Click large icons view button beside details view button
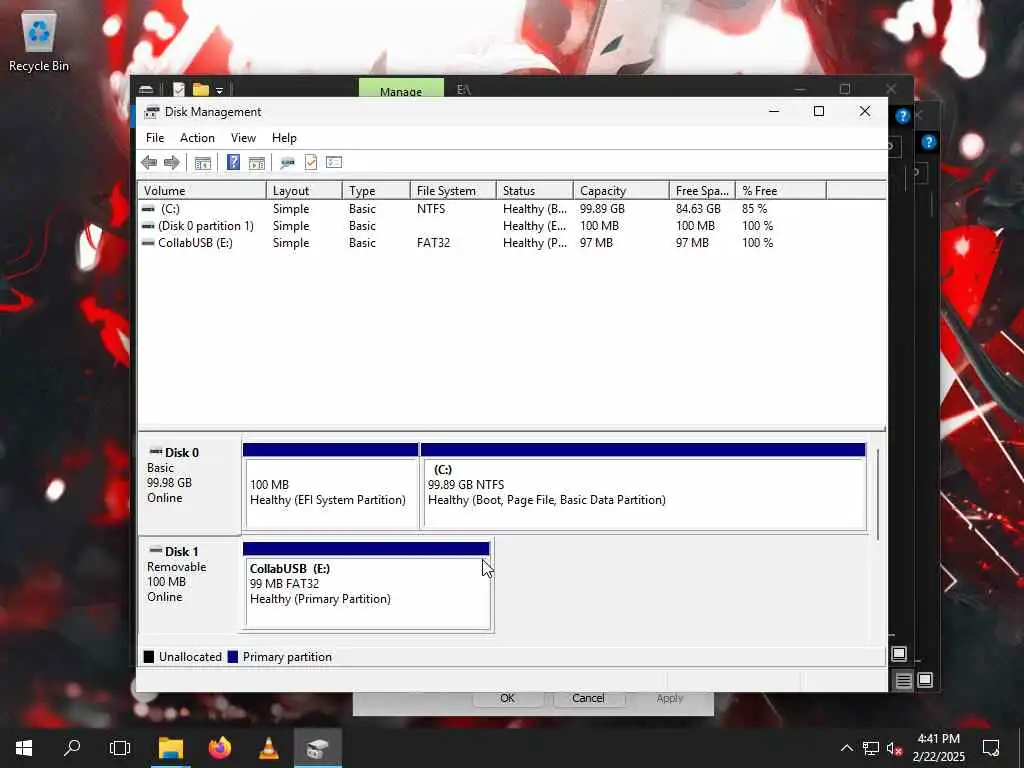 pos(925,680)
